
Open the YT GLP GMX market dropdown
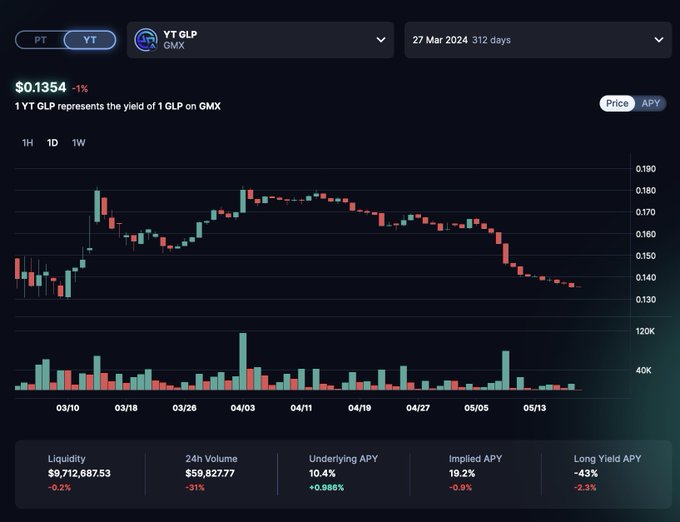[260, 40]
